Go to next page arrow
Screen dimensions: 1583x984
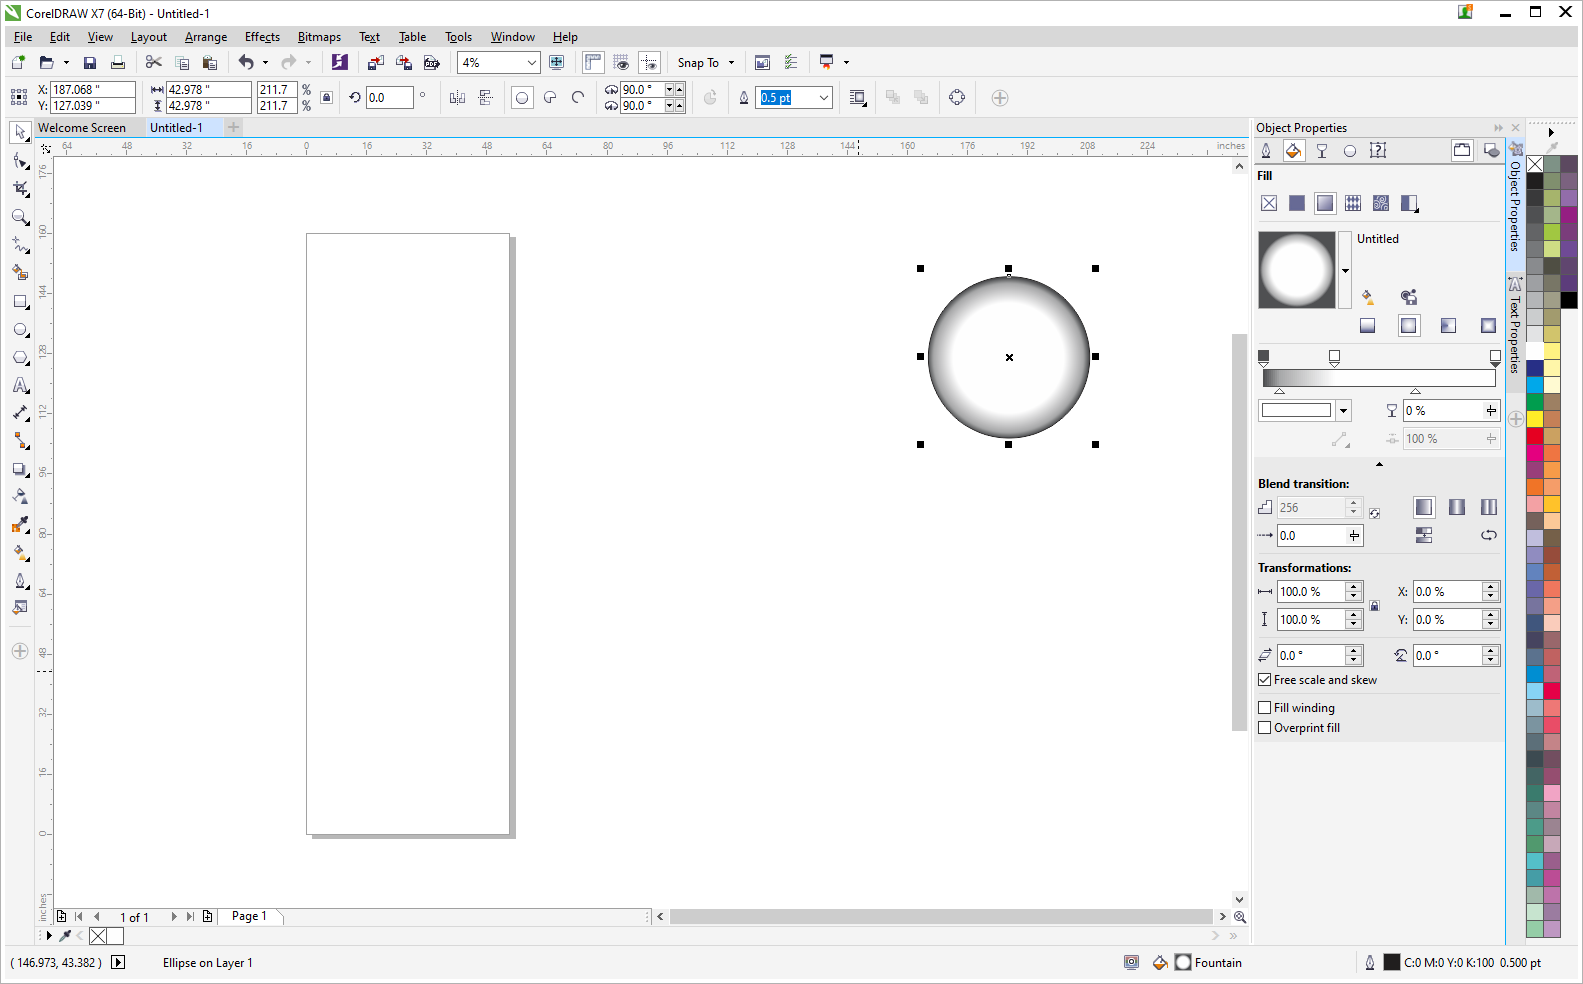[x=174, y=917]
